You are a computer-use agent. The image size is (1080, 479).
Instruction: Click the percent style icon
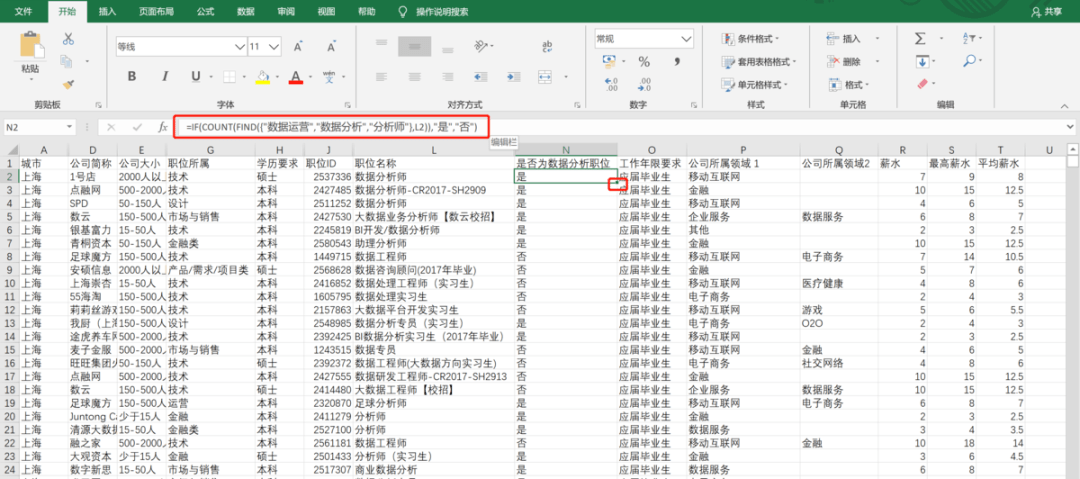[644, 62]
